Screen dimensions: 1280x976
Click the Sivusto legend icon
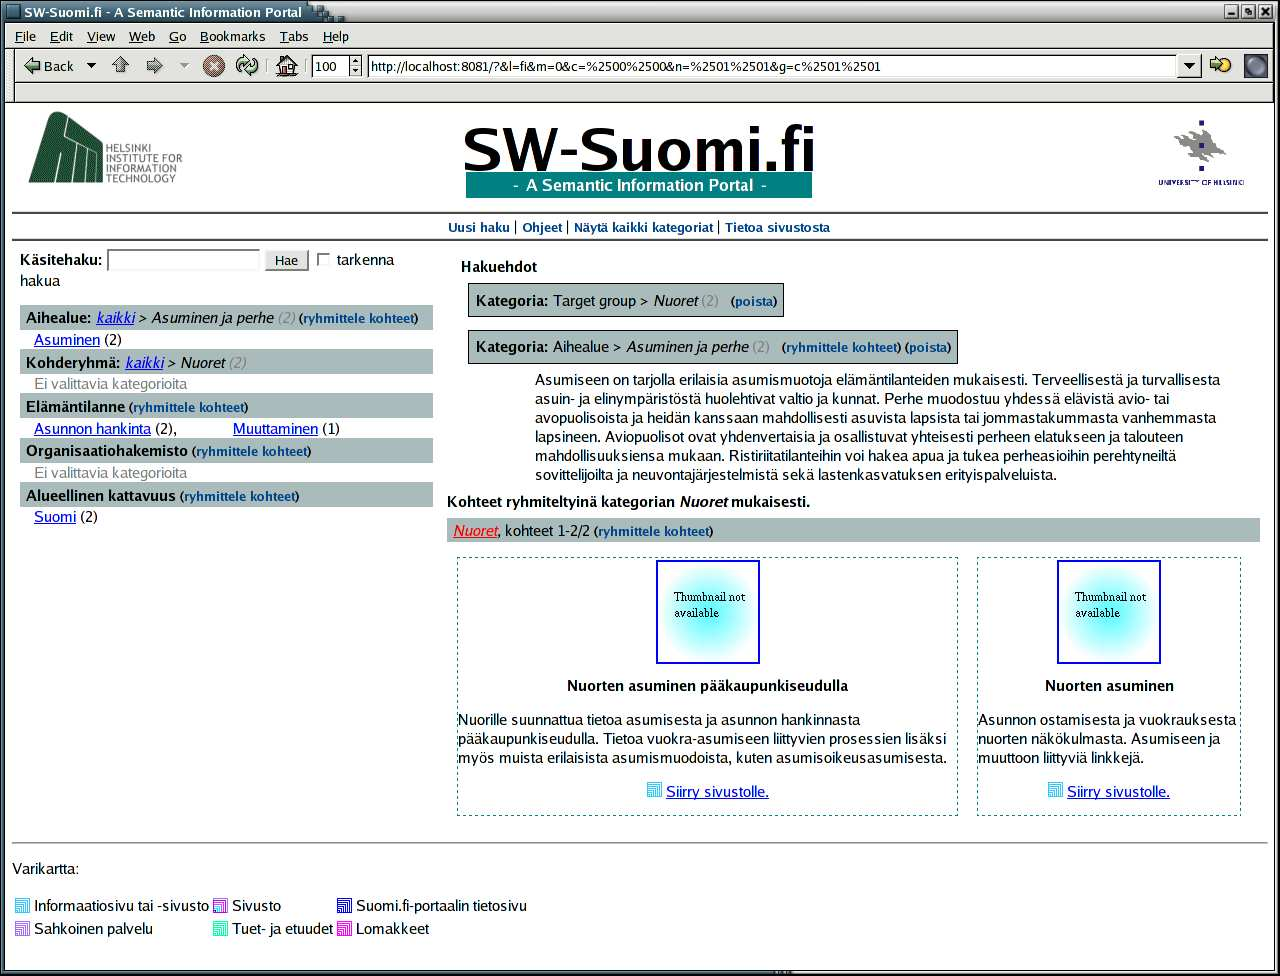pyautogui.click(x=221, y=906)
